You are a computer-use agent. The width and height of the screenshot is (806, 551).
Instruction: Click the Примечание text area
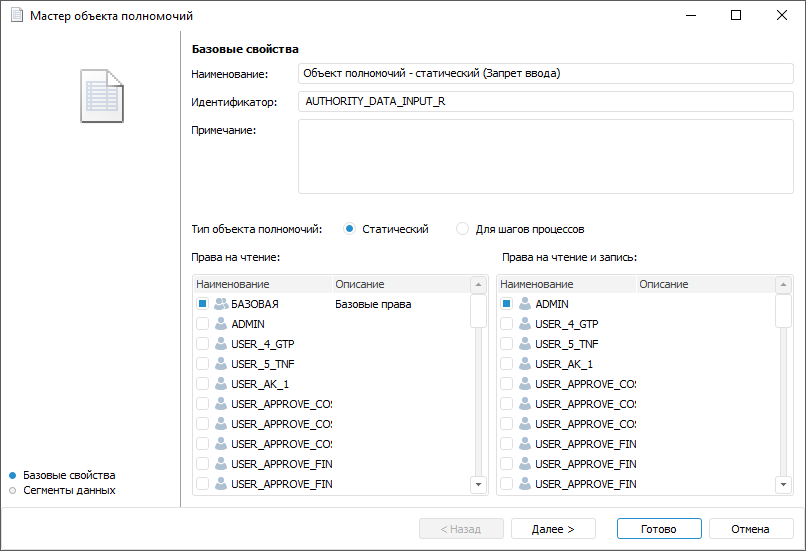tap(545, 156)
